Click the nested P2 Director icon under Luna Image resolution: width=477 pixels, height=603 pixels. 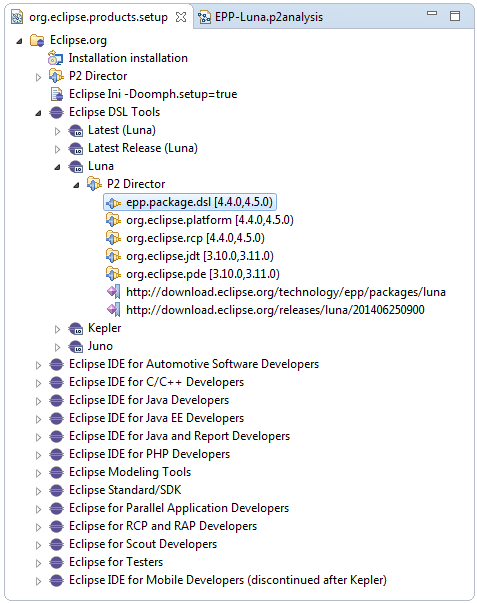click(x=94, y=184)
